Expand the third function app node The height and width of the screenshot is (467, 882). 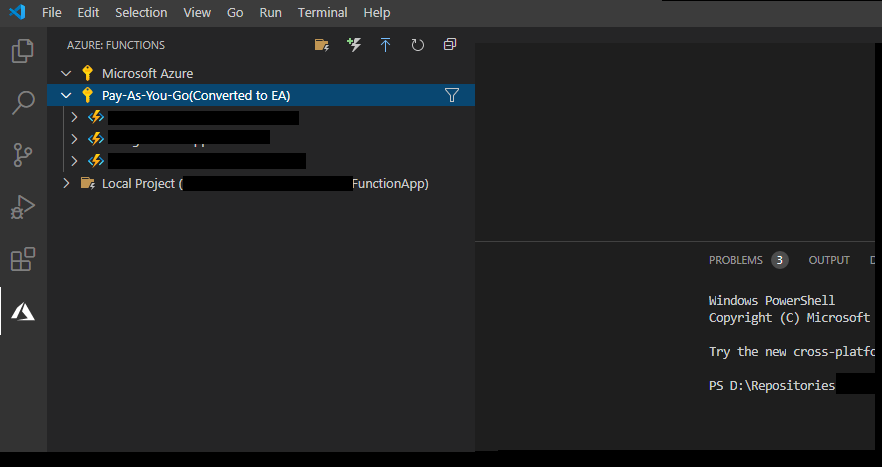pyautogui.click(x=74, y=161)
